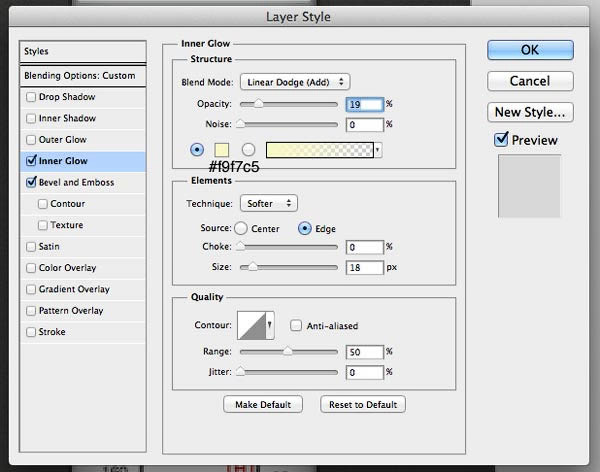Click the Cancel button
Viewport: 600px width, 472px height.
(530, 81)
